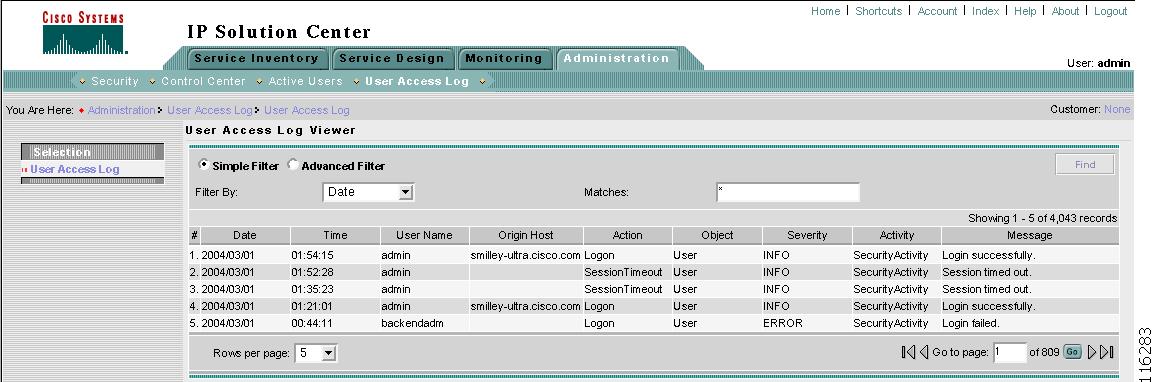Select the Administration tab
1155x382 pixels.
tap(617, 58)
